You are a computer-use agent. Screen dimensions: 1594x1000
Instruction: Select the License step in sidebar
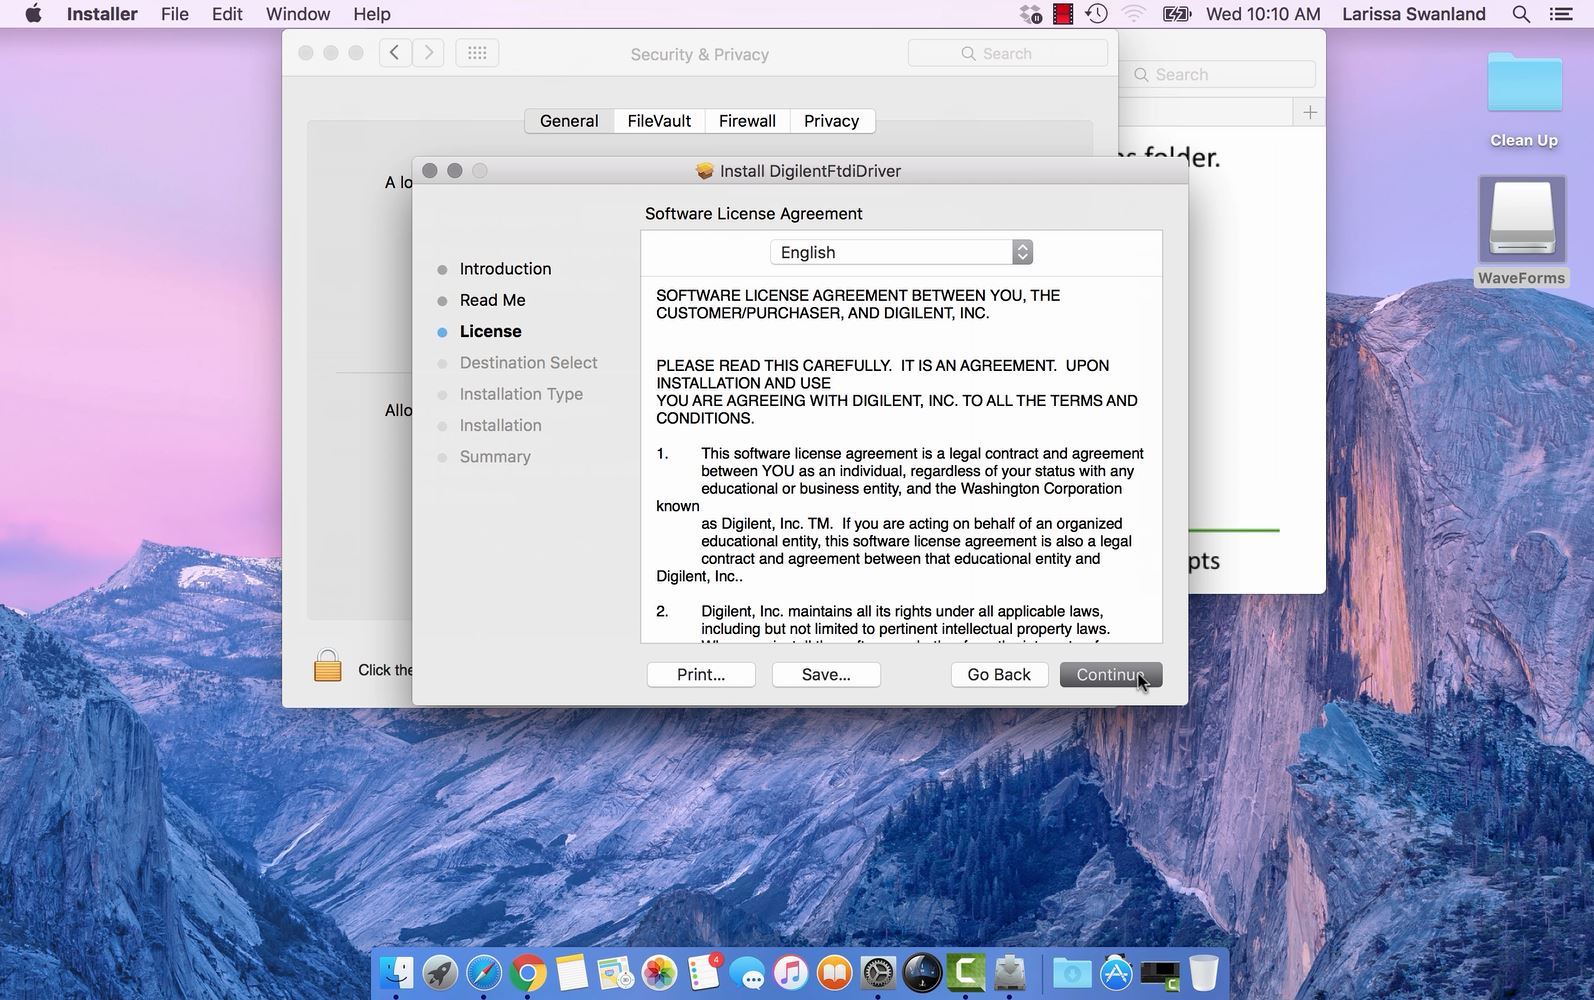[x=490, y=331]
